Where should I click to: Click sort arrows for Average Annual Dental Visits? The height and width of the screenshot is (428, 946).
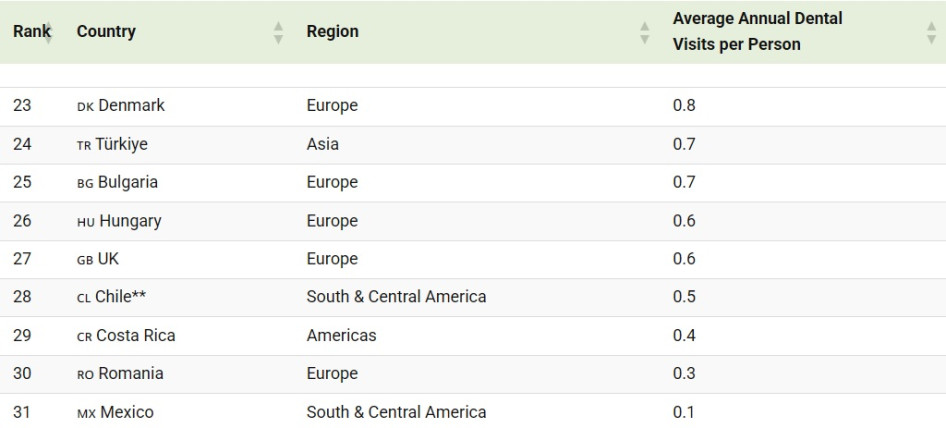[x=931, y=32]
